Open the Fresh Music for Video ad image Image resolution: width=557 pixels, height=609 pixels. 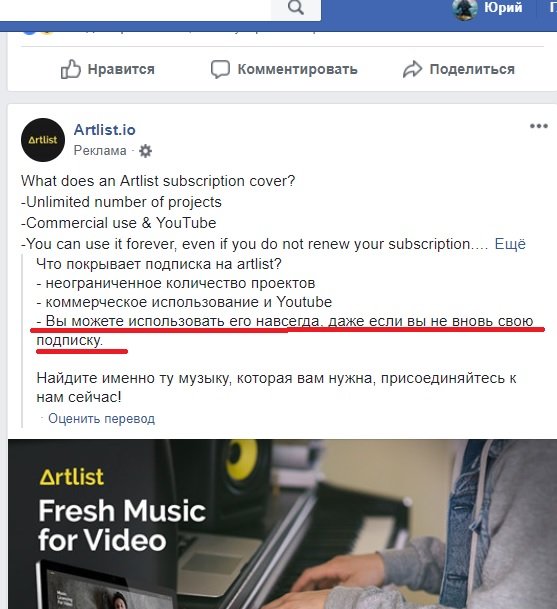click(x=282, y=524)
